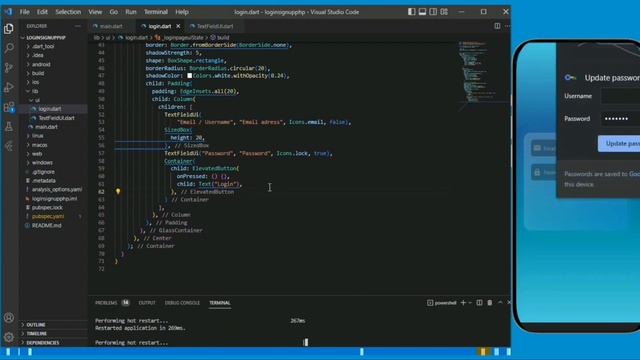Click the white color swatch before Colors.white
This screenshot has height=360, width=640.
189,76
